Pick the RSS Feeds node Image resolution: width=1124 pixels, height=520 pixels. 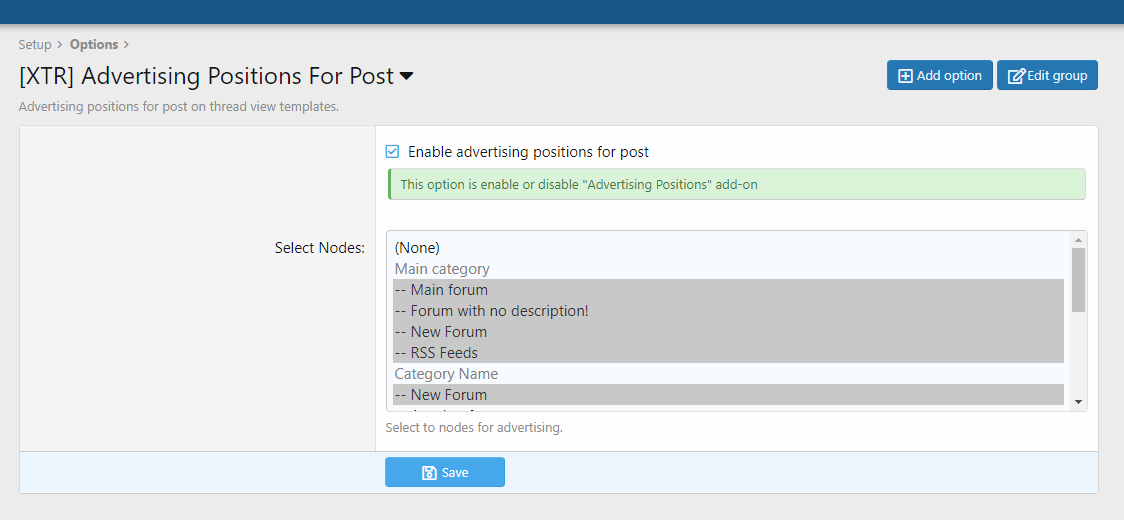coord(436,353)
